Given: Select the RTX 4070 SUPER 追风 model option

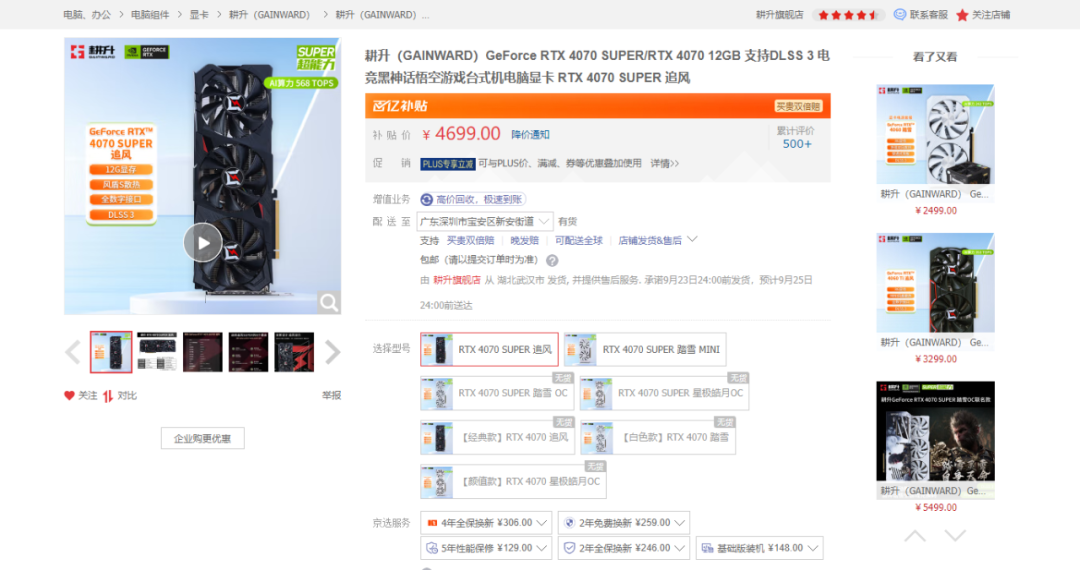Looking at the screenshot, I should pyautogui.click(x=489, y=350).
